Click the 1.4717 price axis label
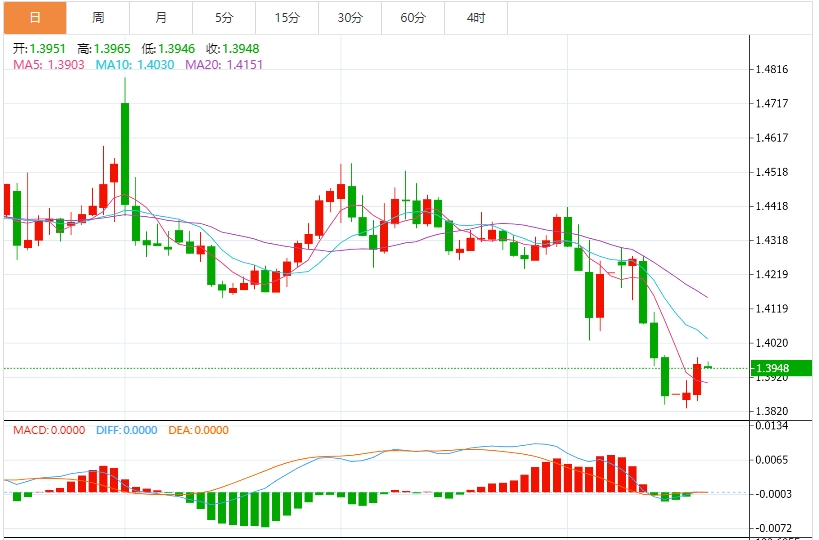The height and width of the screenshot is (540, 819). 772,103
